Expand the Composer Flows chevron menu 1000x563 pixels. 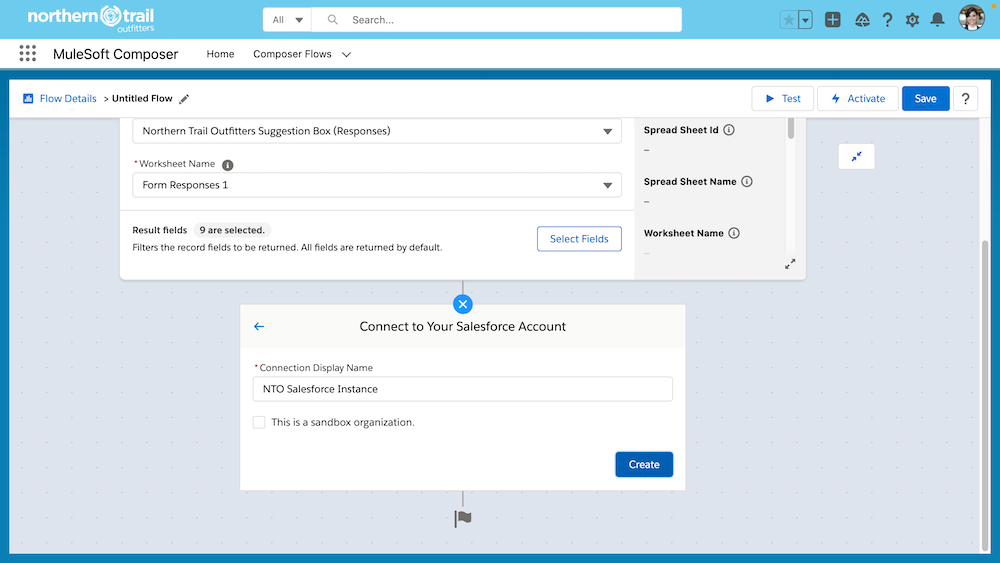click(346, 55)
